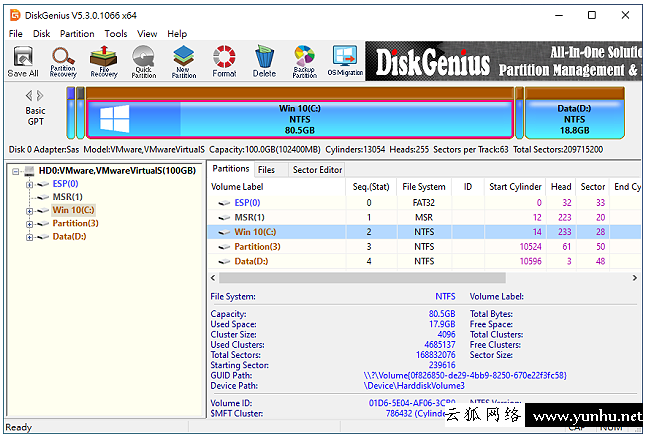
Task: Go to the next disk arrow
Action: point(40,96)
